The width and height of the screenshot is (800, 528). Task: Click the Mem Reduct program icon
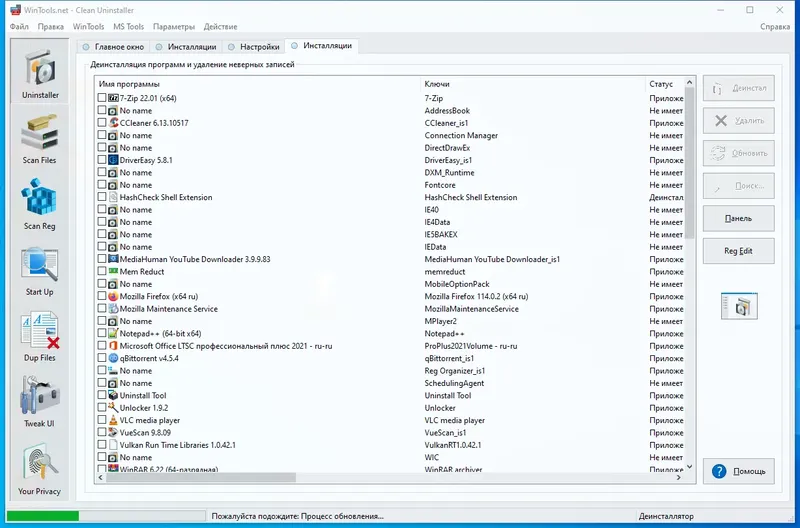click(113, 271)
